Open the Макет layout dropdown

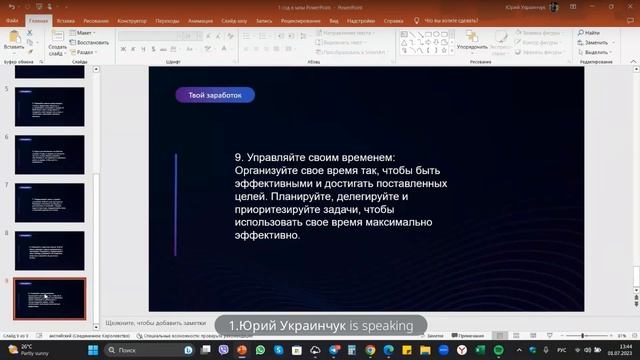[83, 33]
